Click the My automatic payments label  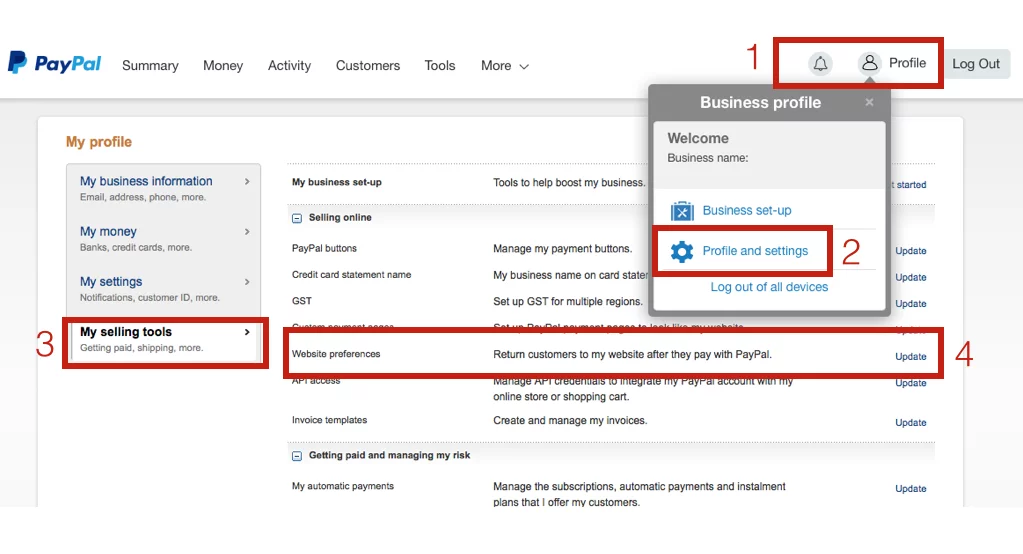click(x=343, y=486)
